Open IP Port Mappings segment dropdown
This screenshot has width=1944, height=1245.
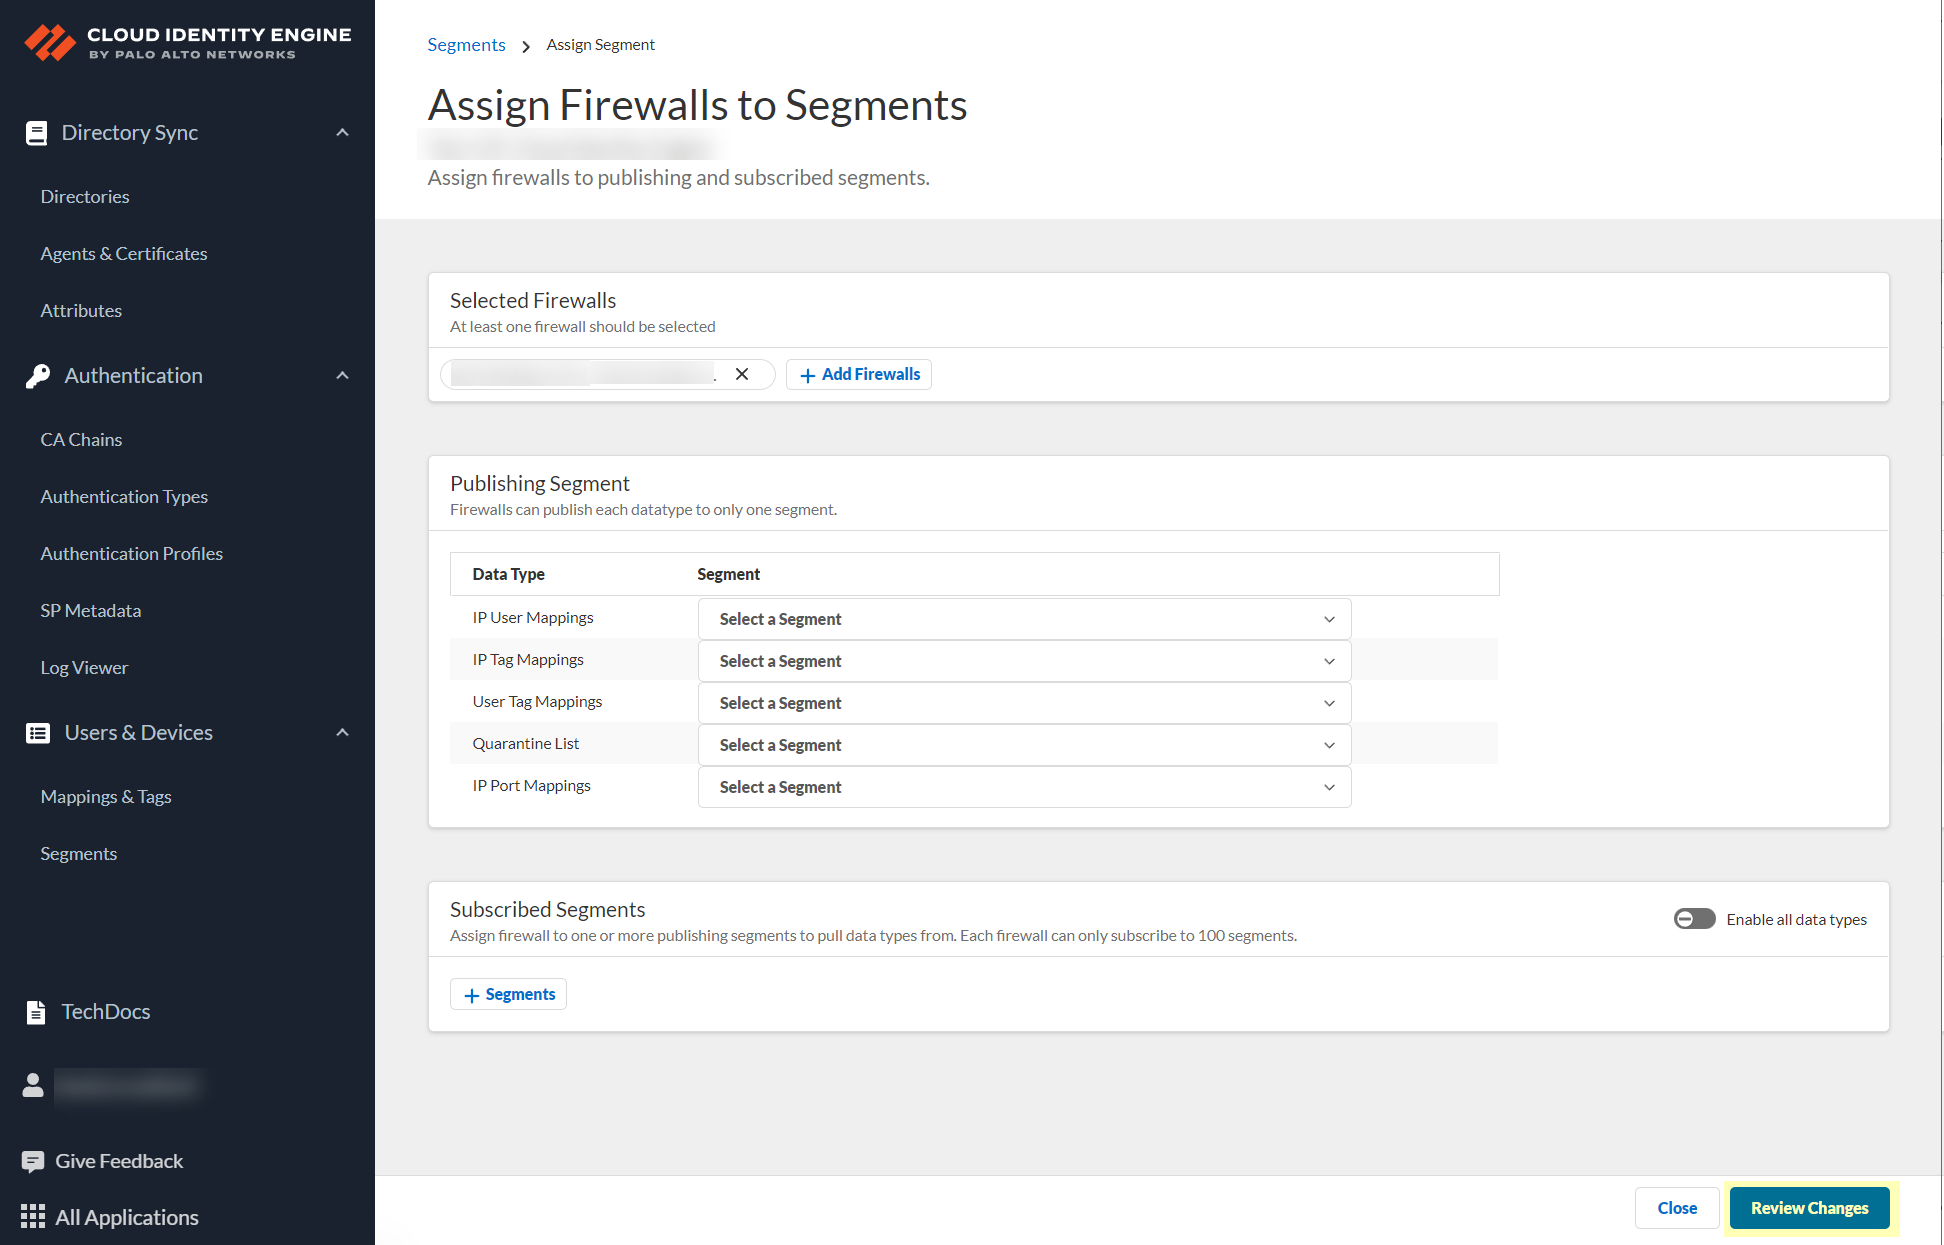pos(1024,787)
